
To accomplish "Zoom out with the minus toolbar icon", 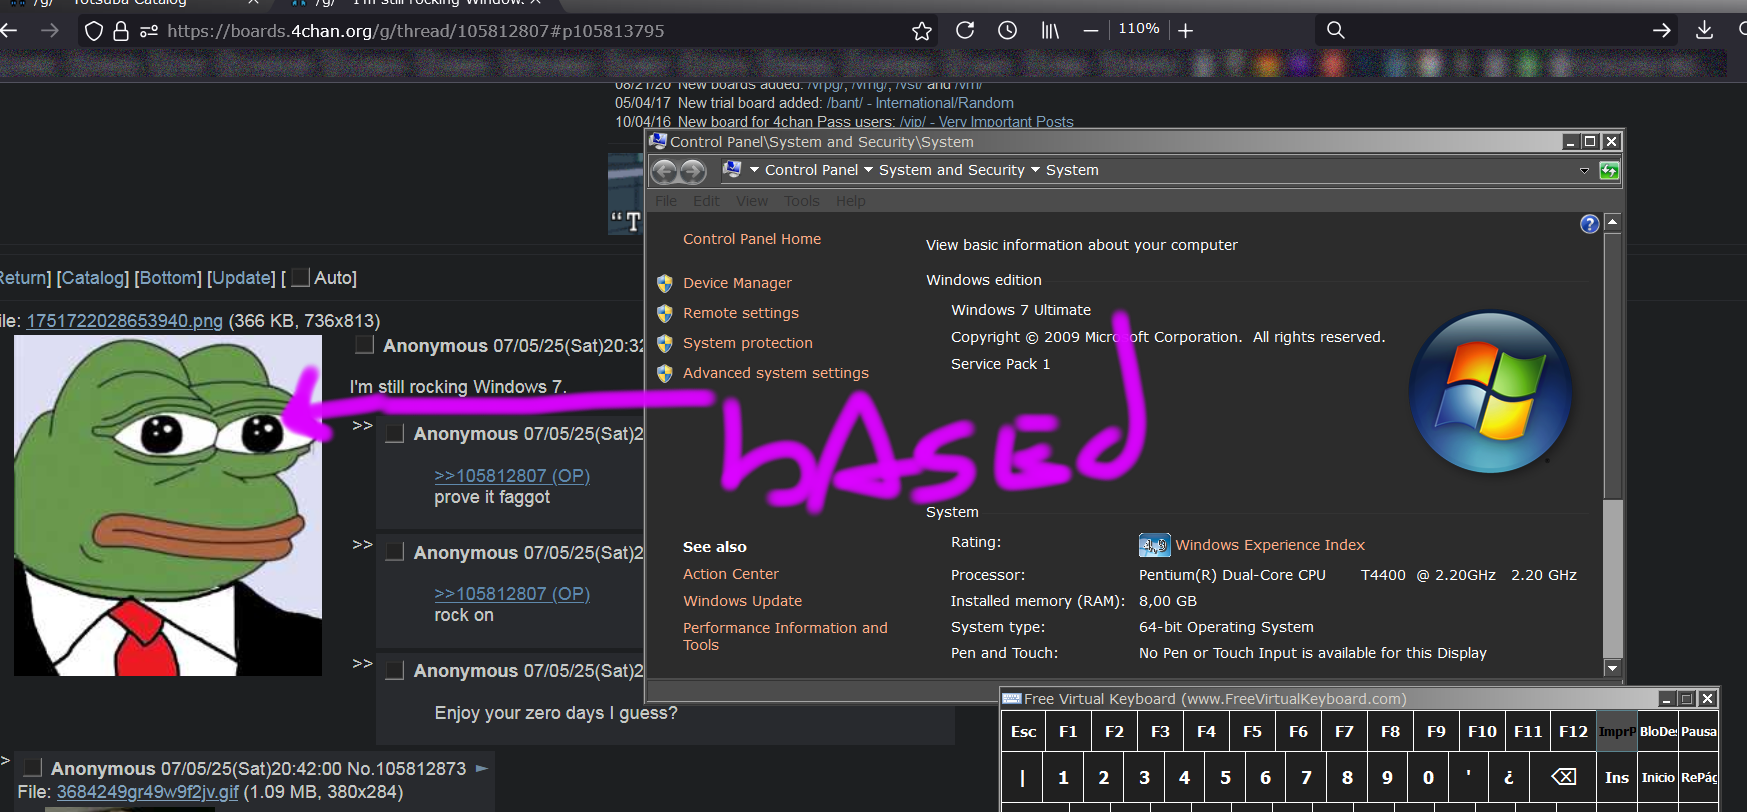I will pos(1091,31).
